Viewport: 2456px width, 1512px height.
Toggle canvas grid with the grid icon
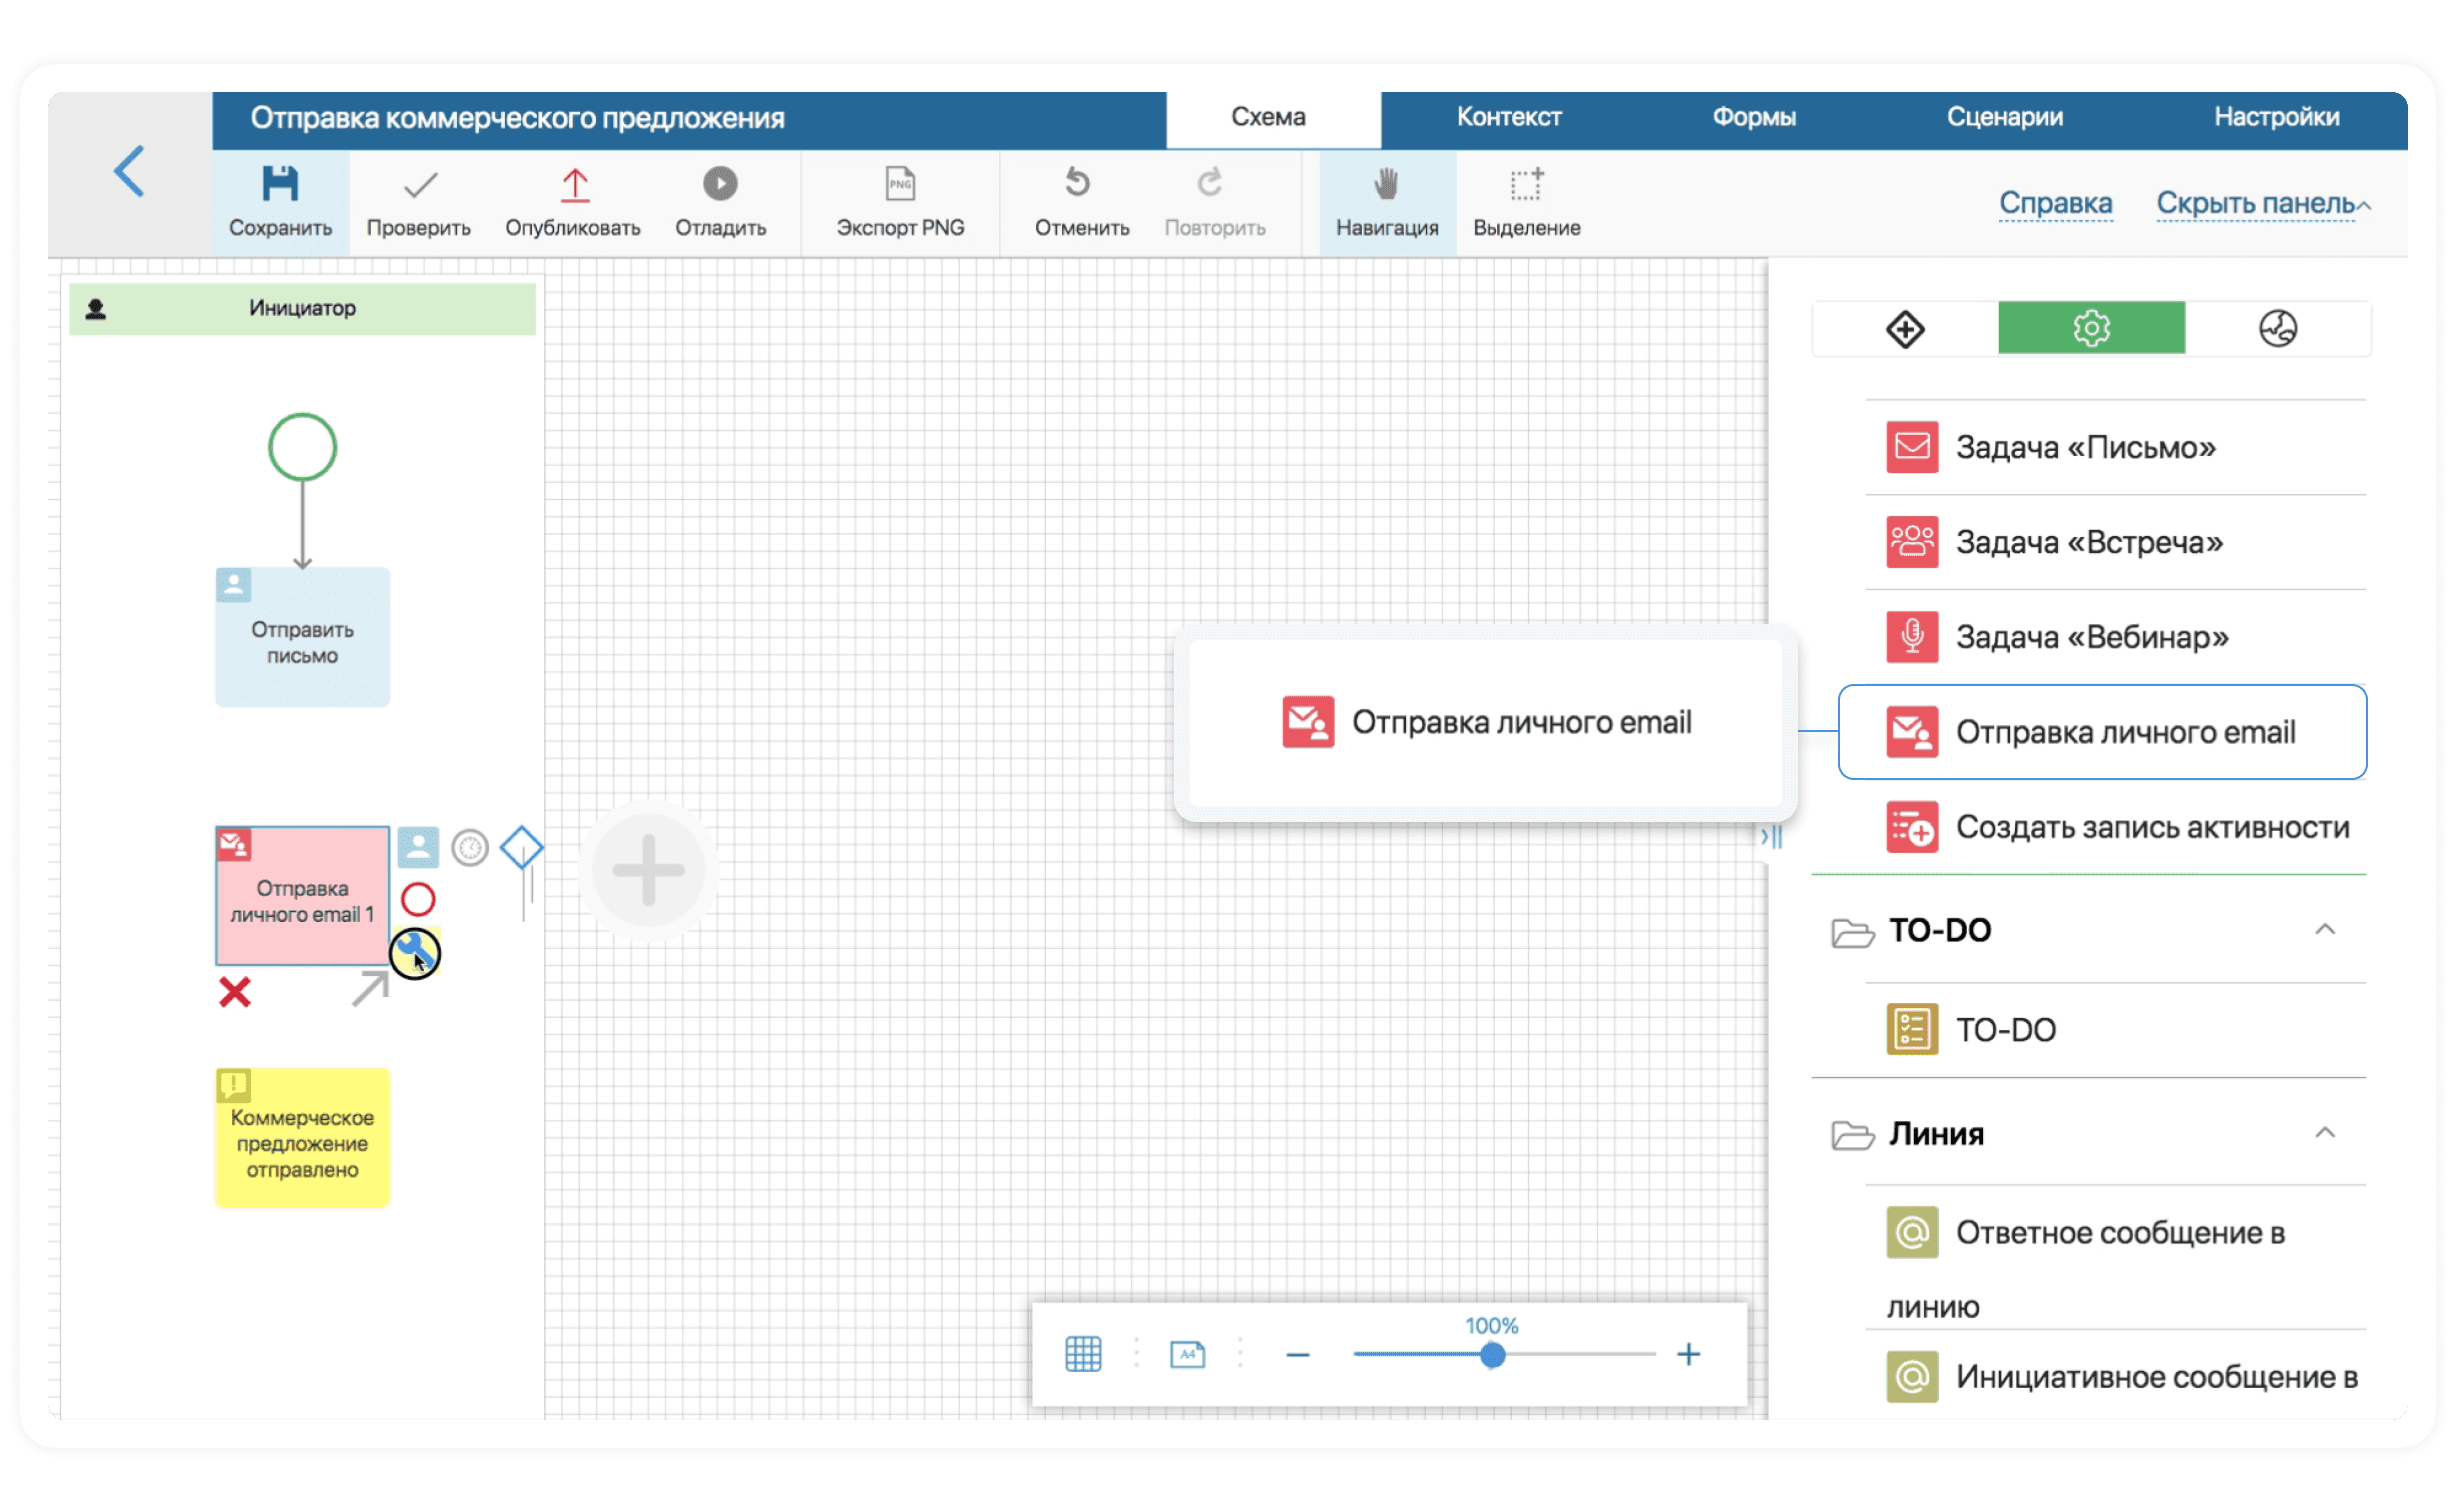(x=1083, y=1354)
